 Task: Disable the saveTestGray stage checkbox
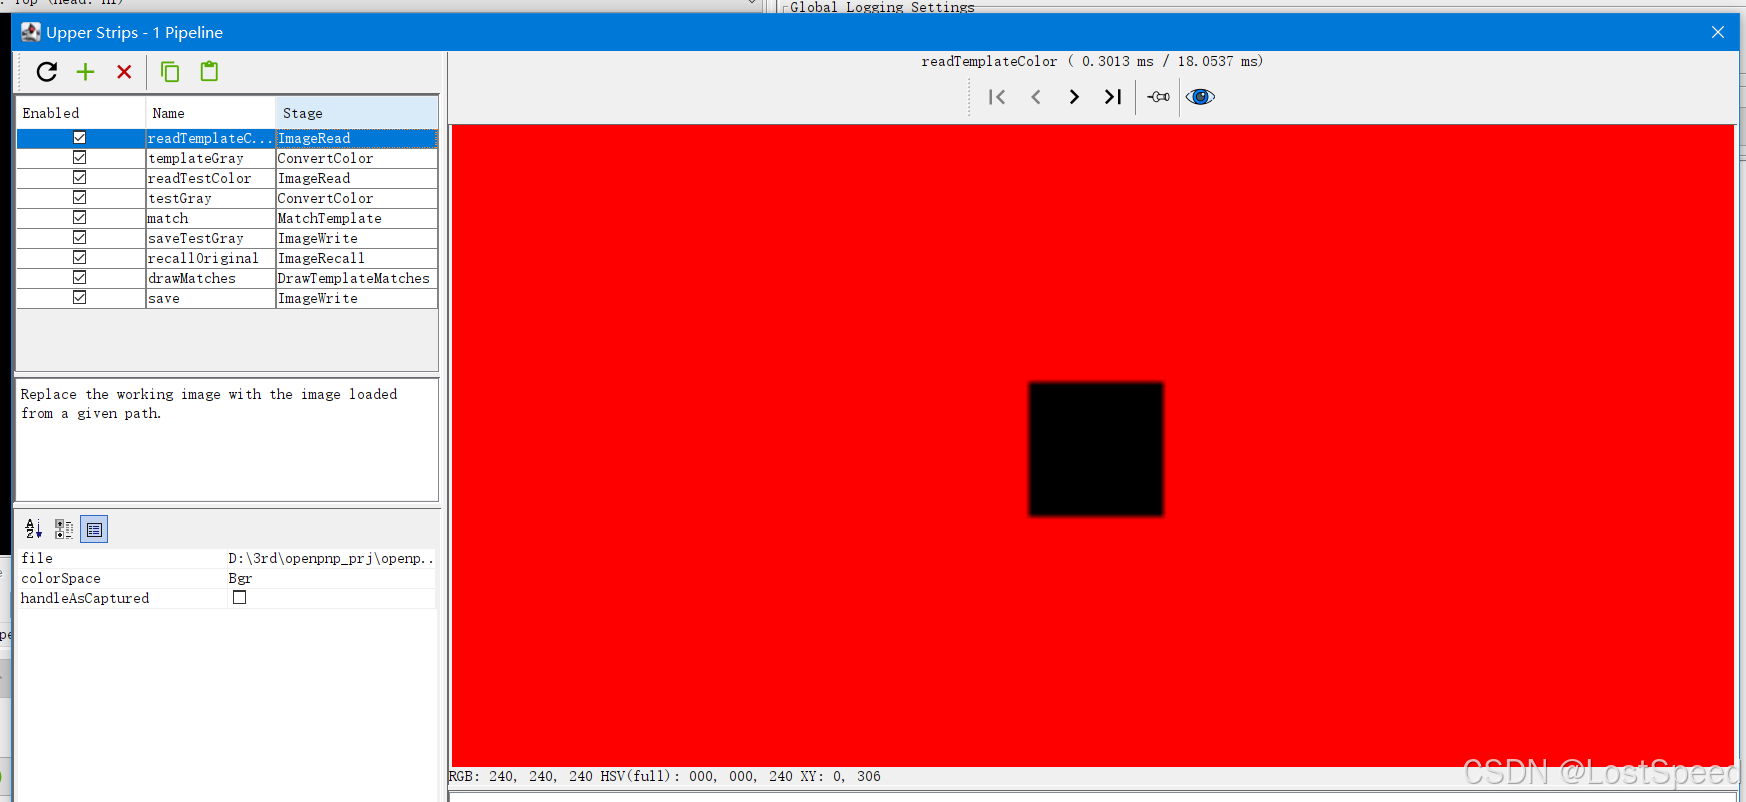79,238
